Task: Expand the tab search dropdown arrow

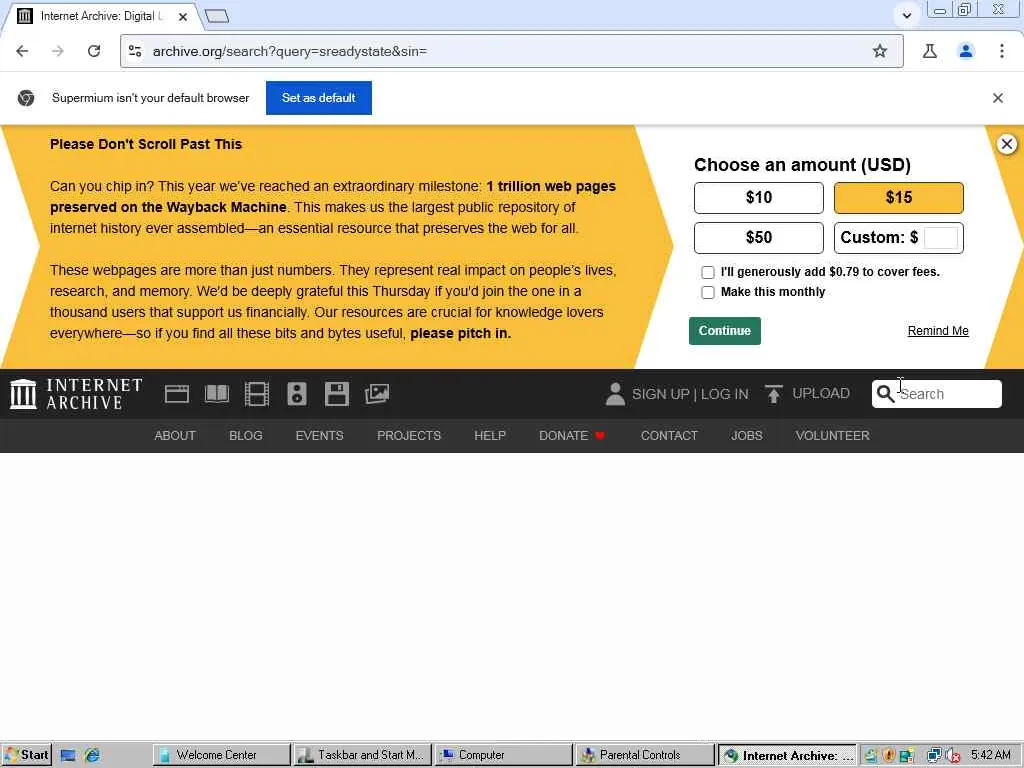Action: (906, 15)
